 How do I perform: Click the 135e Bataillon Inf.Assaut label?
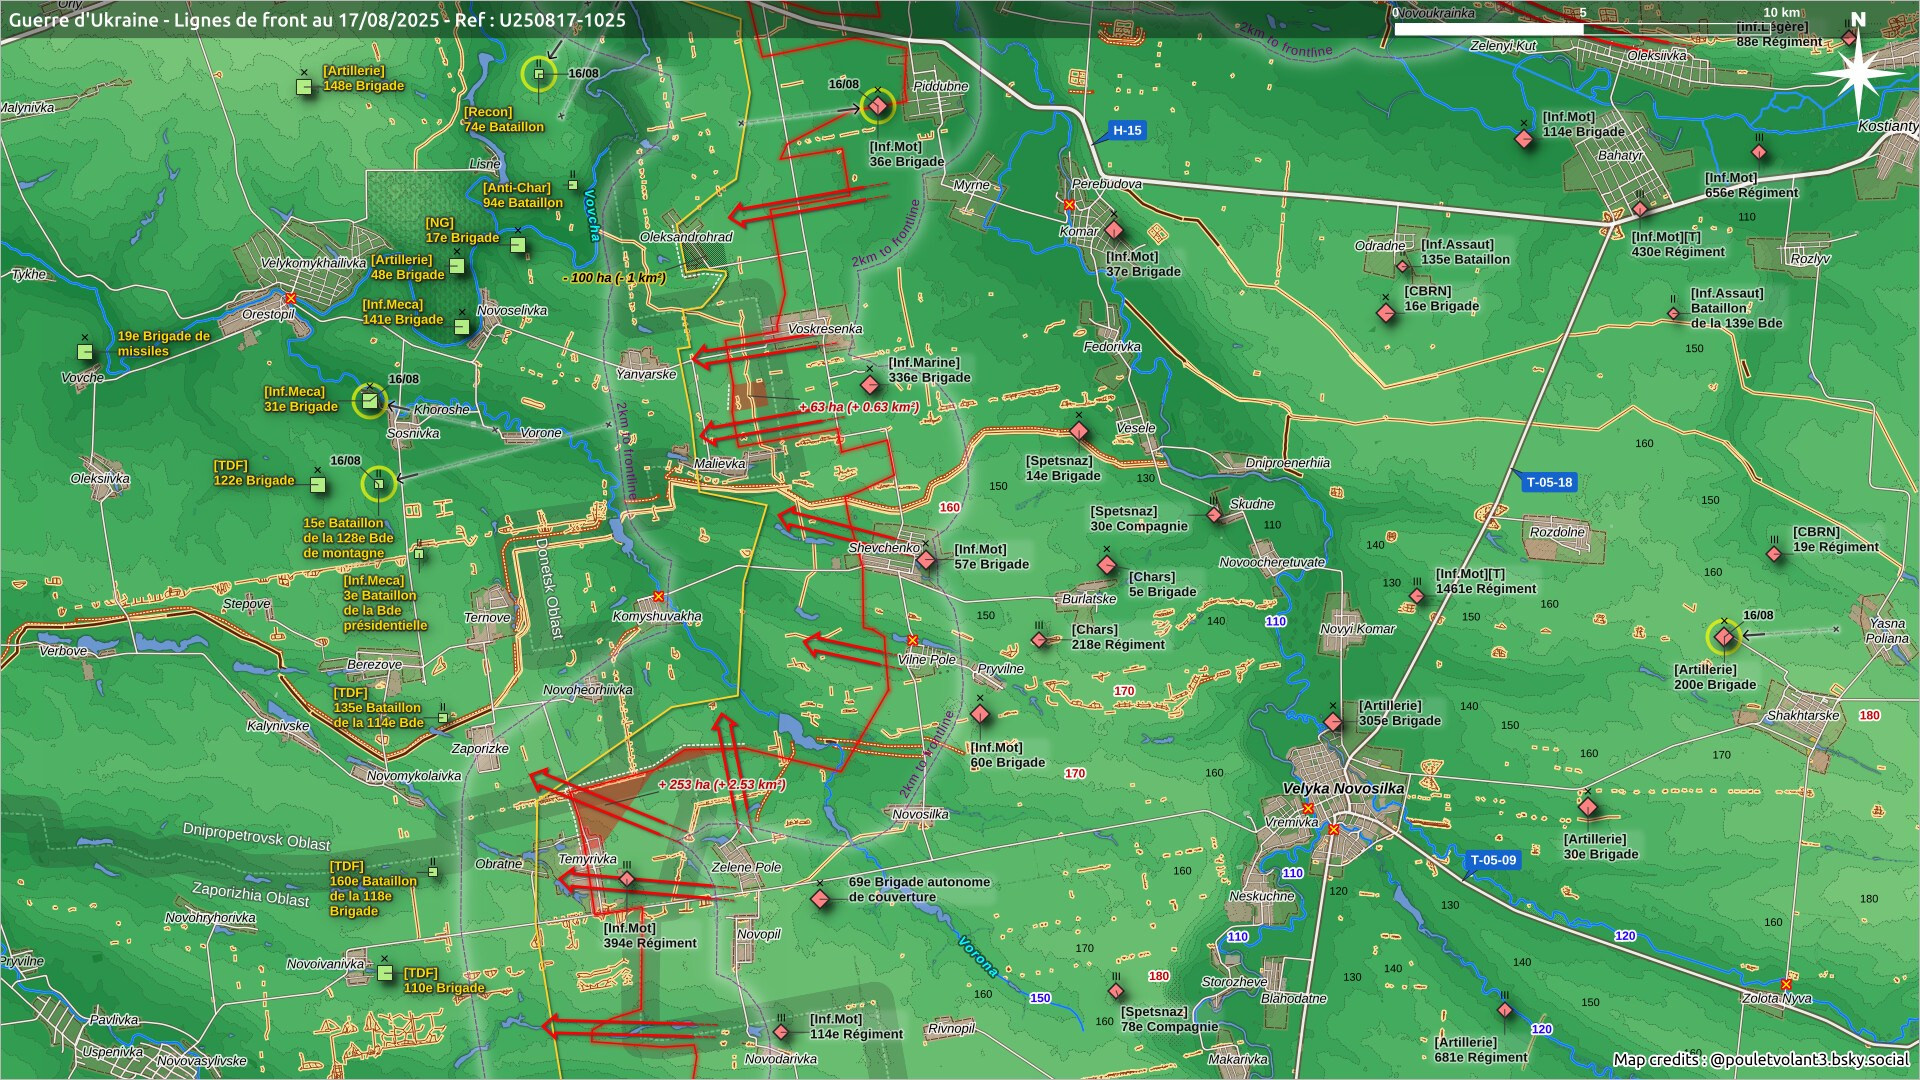(1465, 252)
